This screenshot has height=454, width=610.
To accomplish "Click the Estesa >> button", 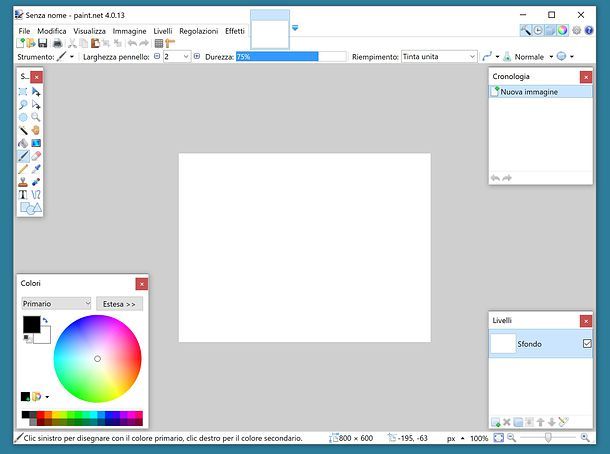I will 119,303.
